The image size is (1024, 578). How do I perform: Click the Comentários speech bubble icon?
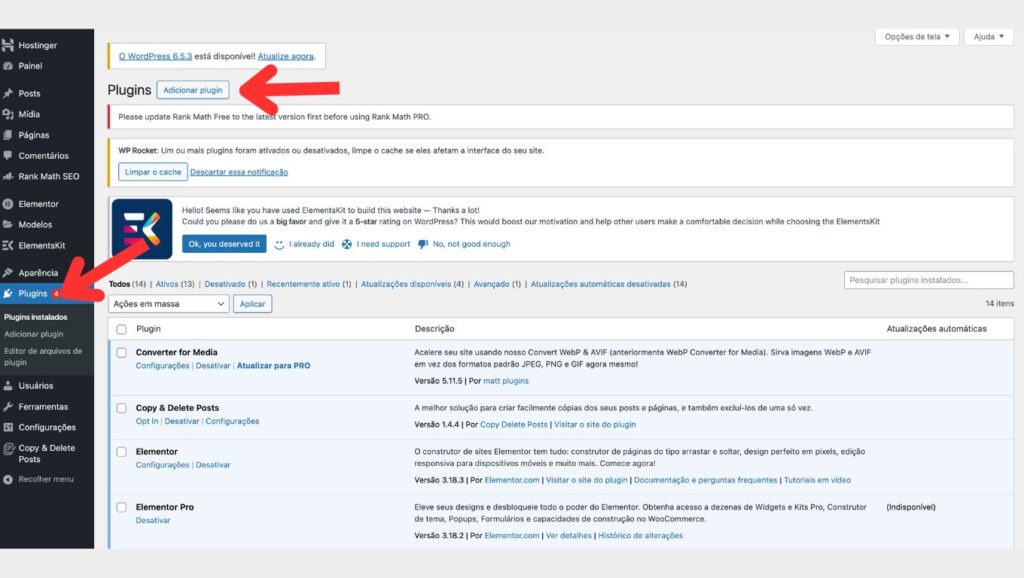tap(8, 155)
